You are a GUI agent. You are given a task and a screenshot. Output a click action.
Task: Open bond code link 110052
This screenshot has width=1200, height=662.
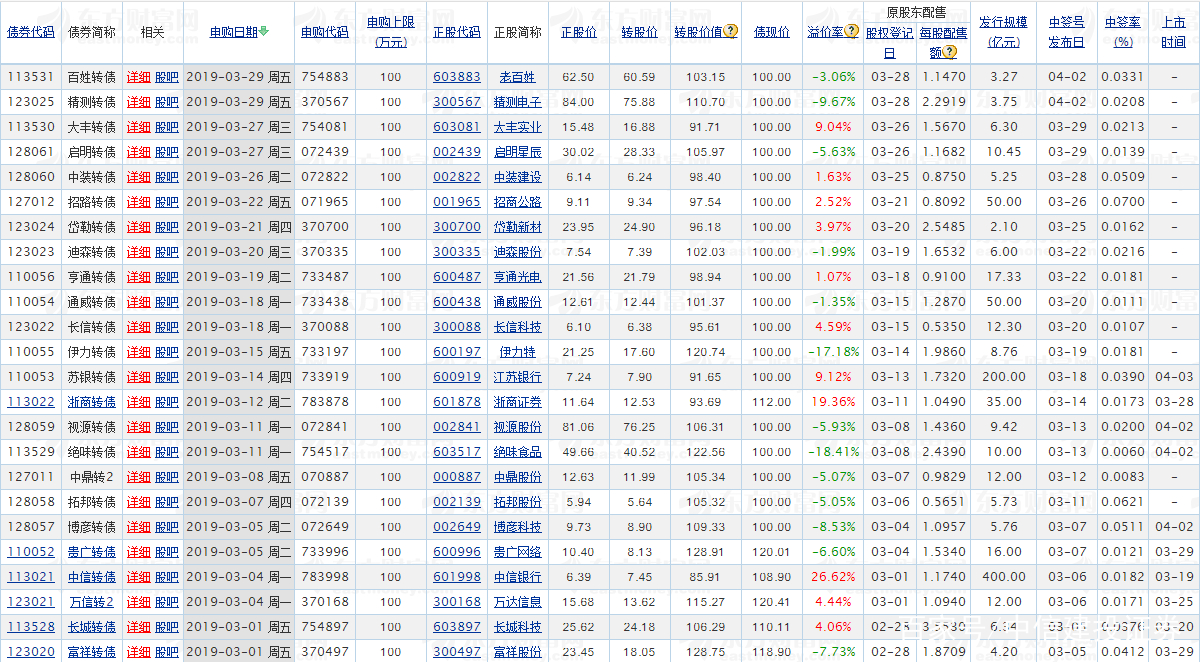pos(31,552)
